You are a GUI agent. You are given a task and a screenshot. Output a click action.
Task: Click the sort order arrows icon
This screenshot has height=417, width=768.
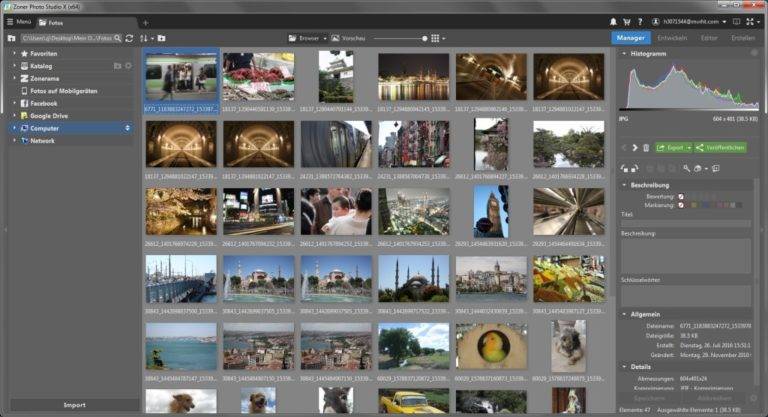pyautogui.click(x=144, y=38)
